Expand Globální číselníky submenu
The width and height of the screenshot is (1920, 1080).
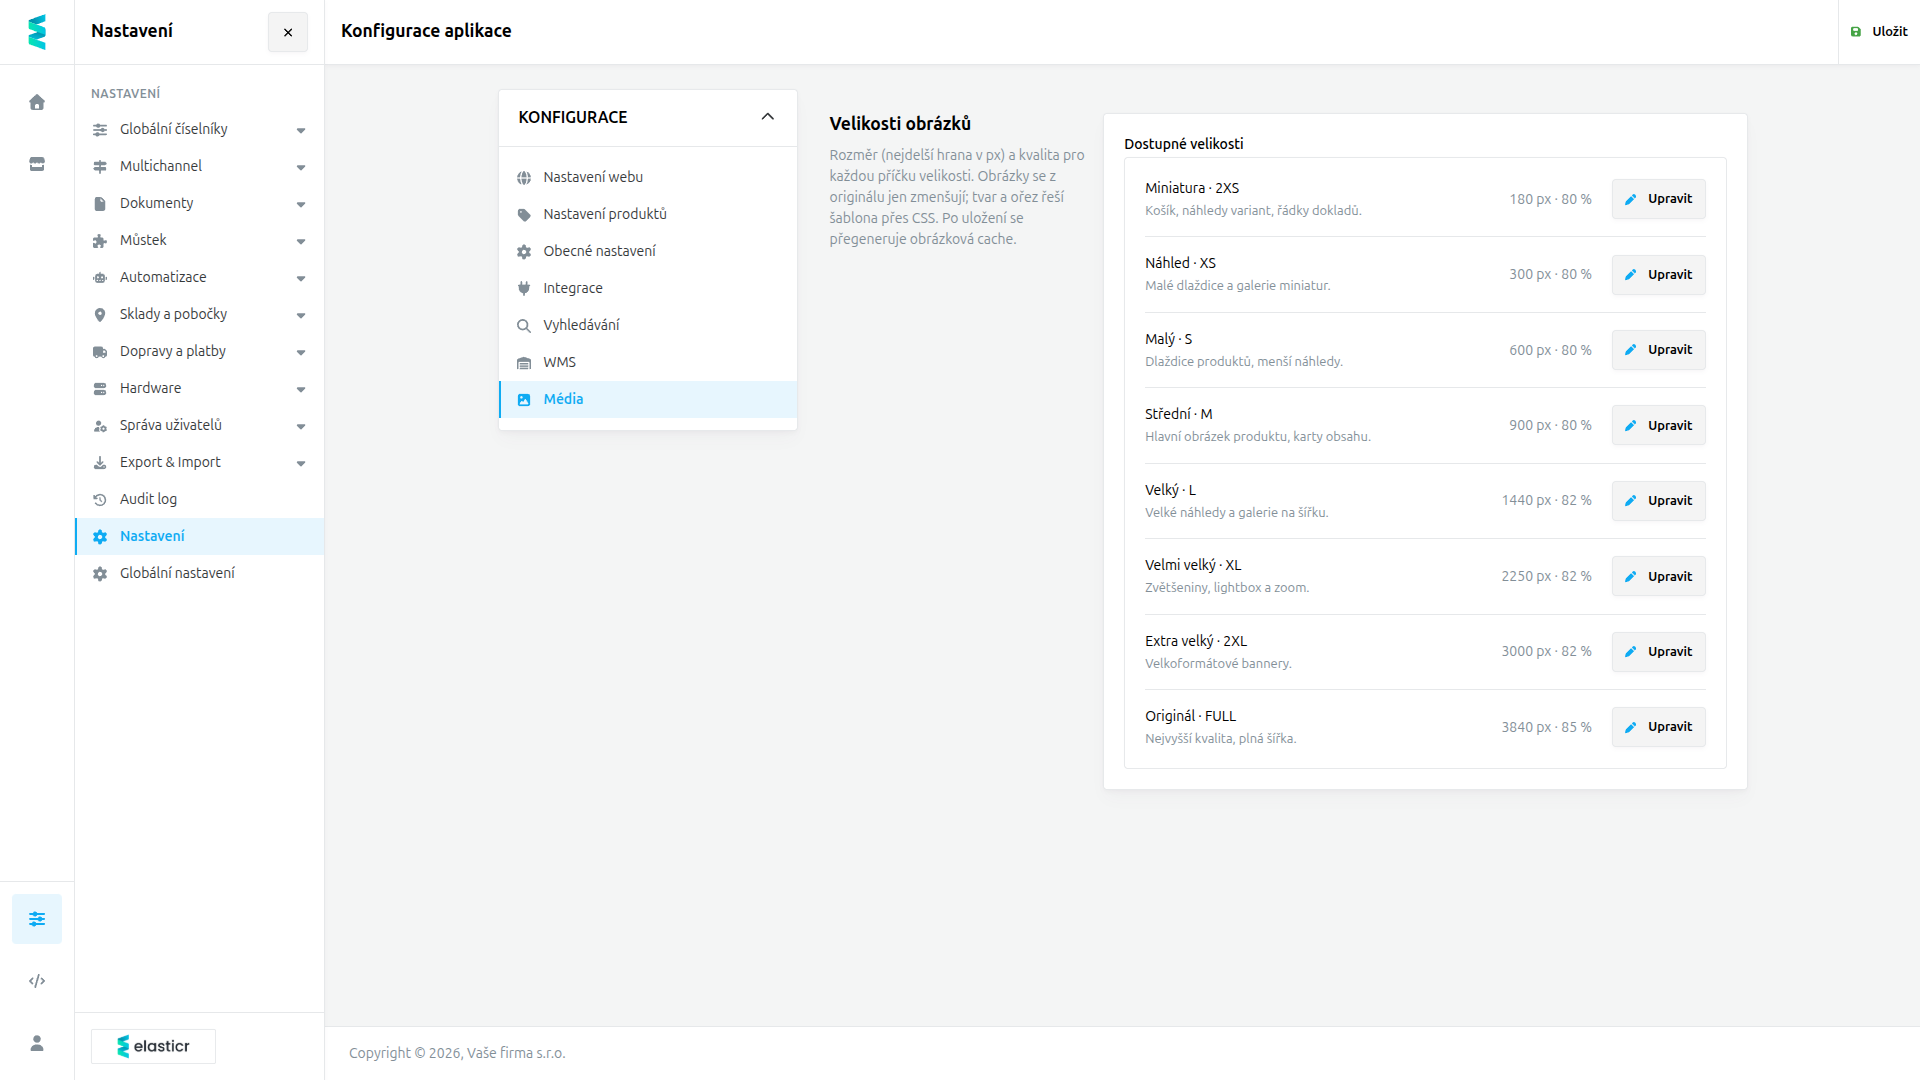[301, 130]
